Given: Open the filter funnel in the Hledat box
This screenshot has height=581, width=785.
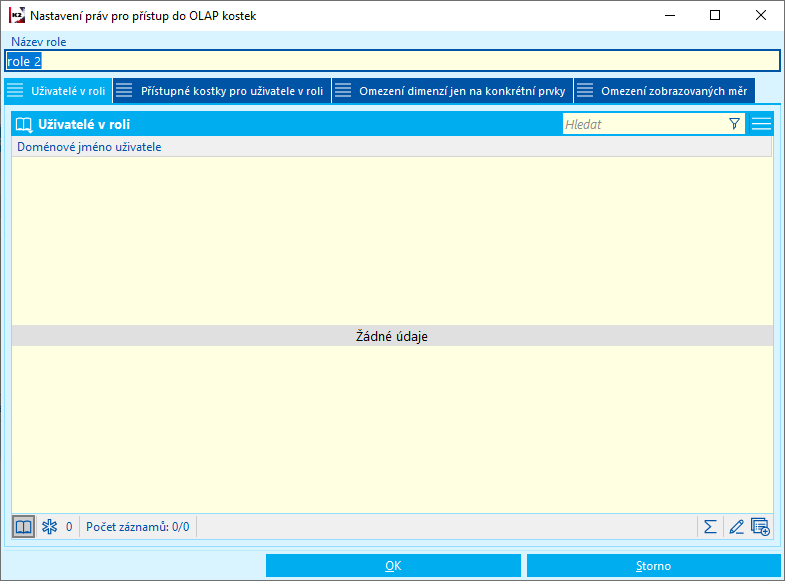Looking at the screenshot, I should (734, 124).
